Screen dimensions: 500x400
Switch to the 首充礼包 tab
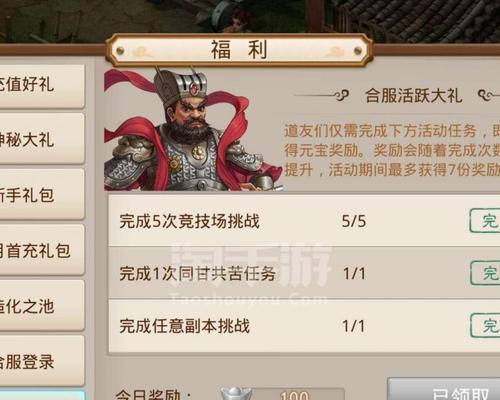[x=40, y=250]
